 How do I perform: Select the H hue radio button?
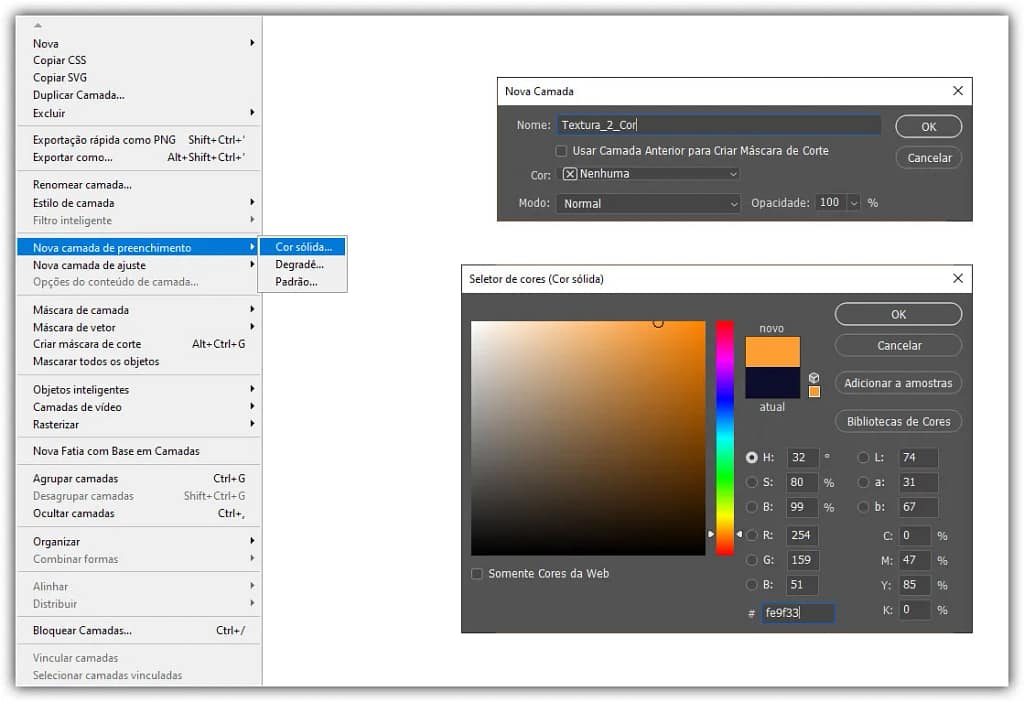tap(752, 457)
